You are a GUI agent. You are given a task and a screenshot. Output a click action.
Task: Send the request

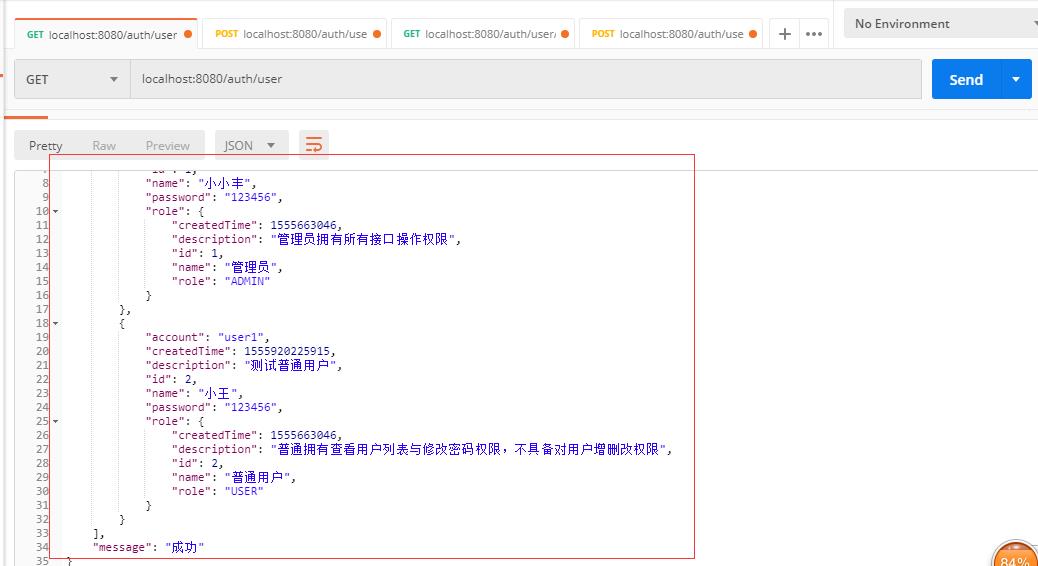click(x=966, y=79)
